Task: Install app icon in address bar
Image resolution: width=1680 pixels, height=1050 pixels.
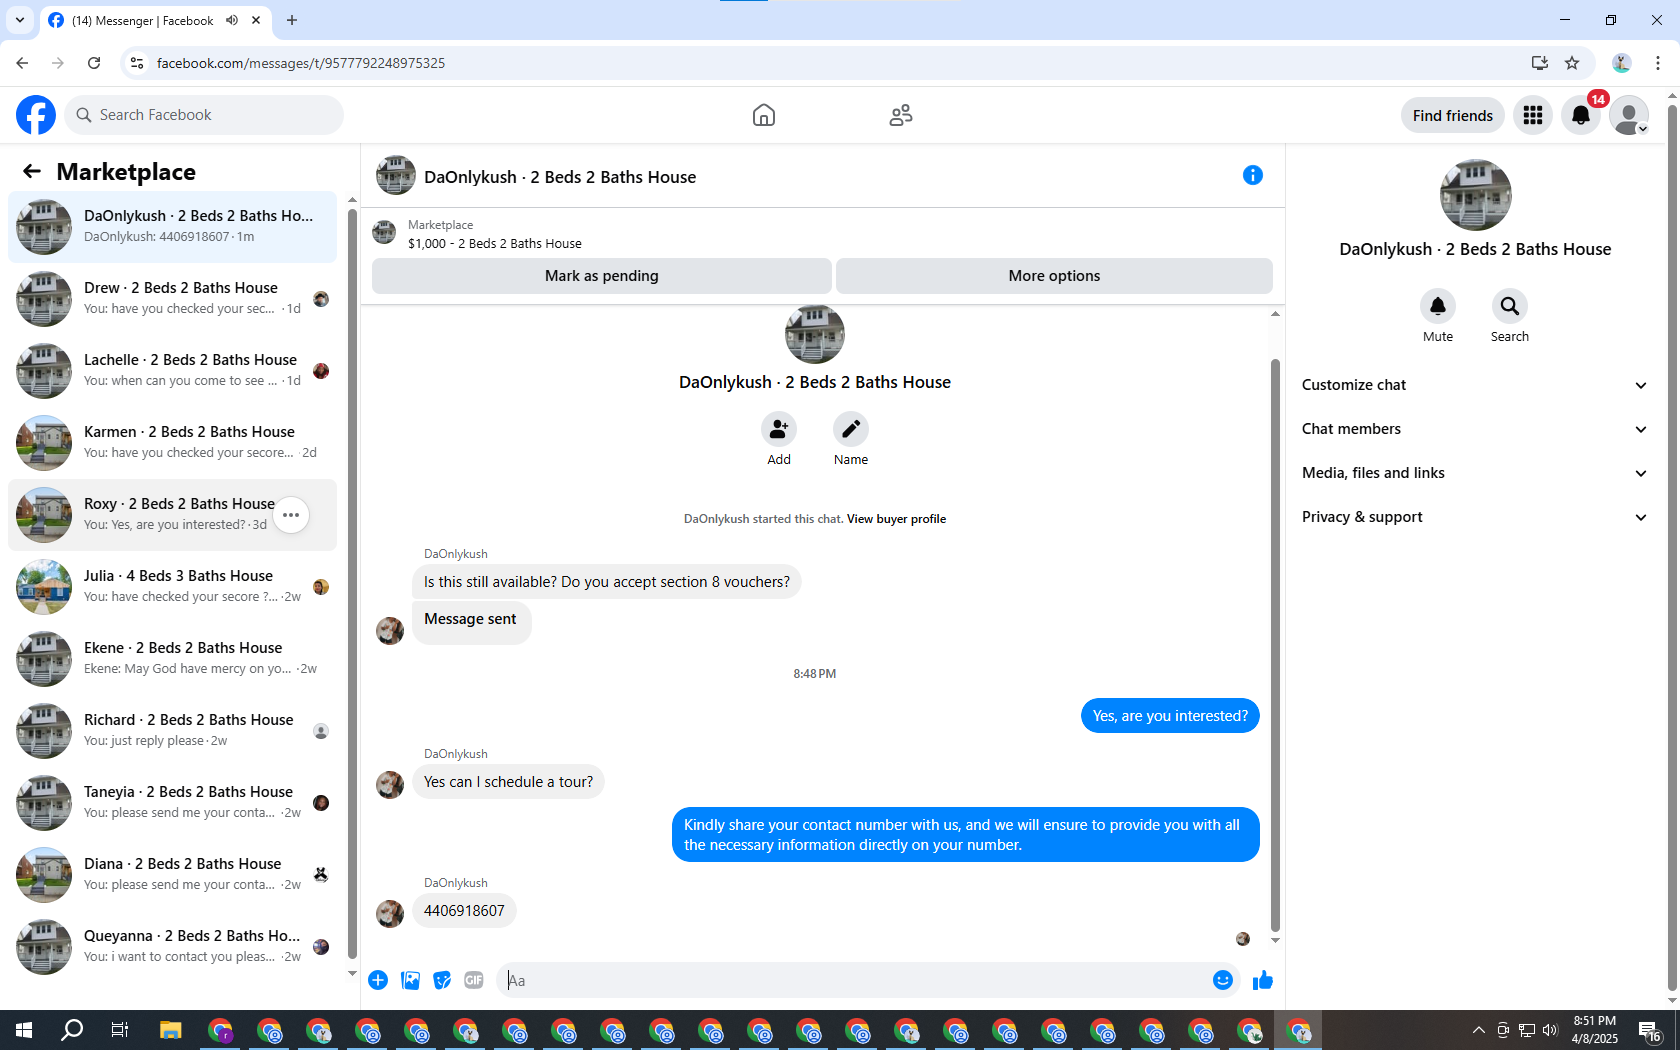Action: (x=1539, y=63)
